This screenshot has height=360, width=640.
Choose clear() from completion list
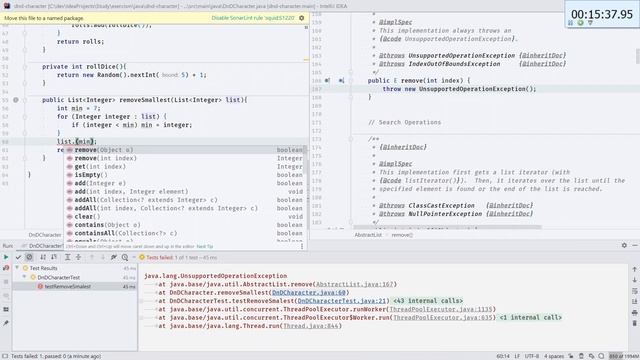click(184, 217)
